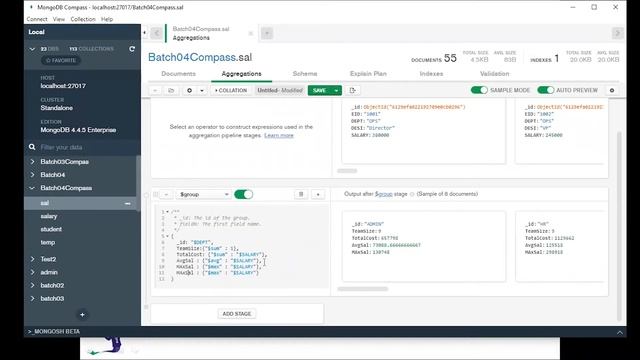The height and width of the screenshot is (360, 640).
Task: Open the View menu
Action: pos(59,19)
